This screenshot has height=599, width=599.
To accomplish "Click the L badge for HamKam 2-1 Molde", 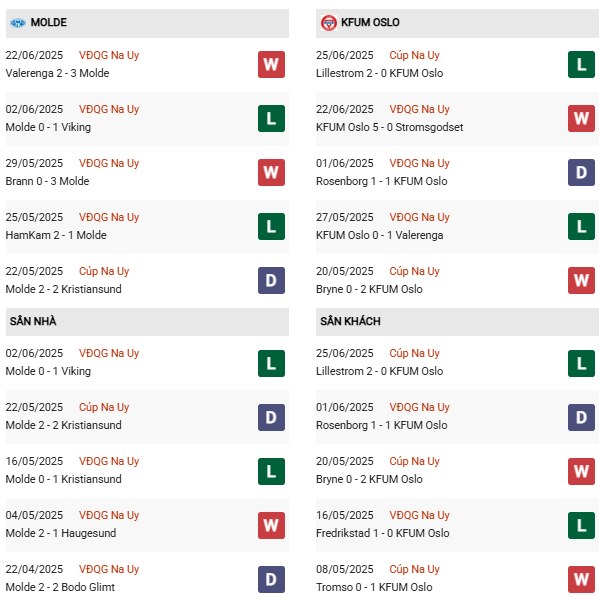I will coord(271,226).
